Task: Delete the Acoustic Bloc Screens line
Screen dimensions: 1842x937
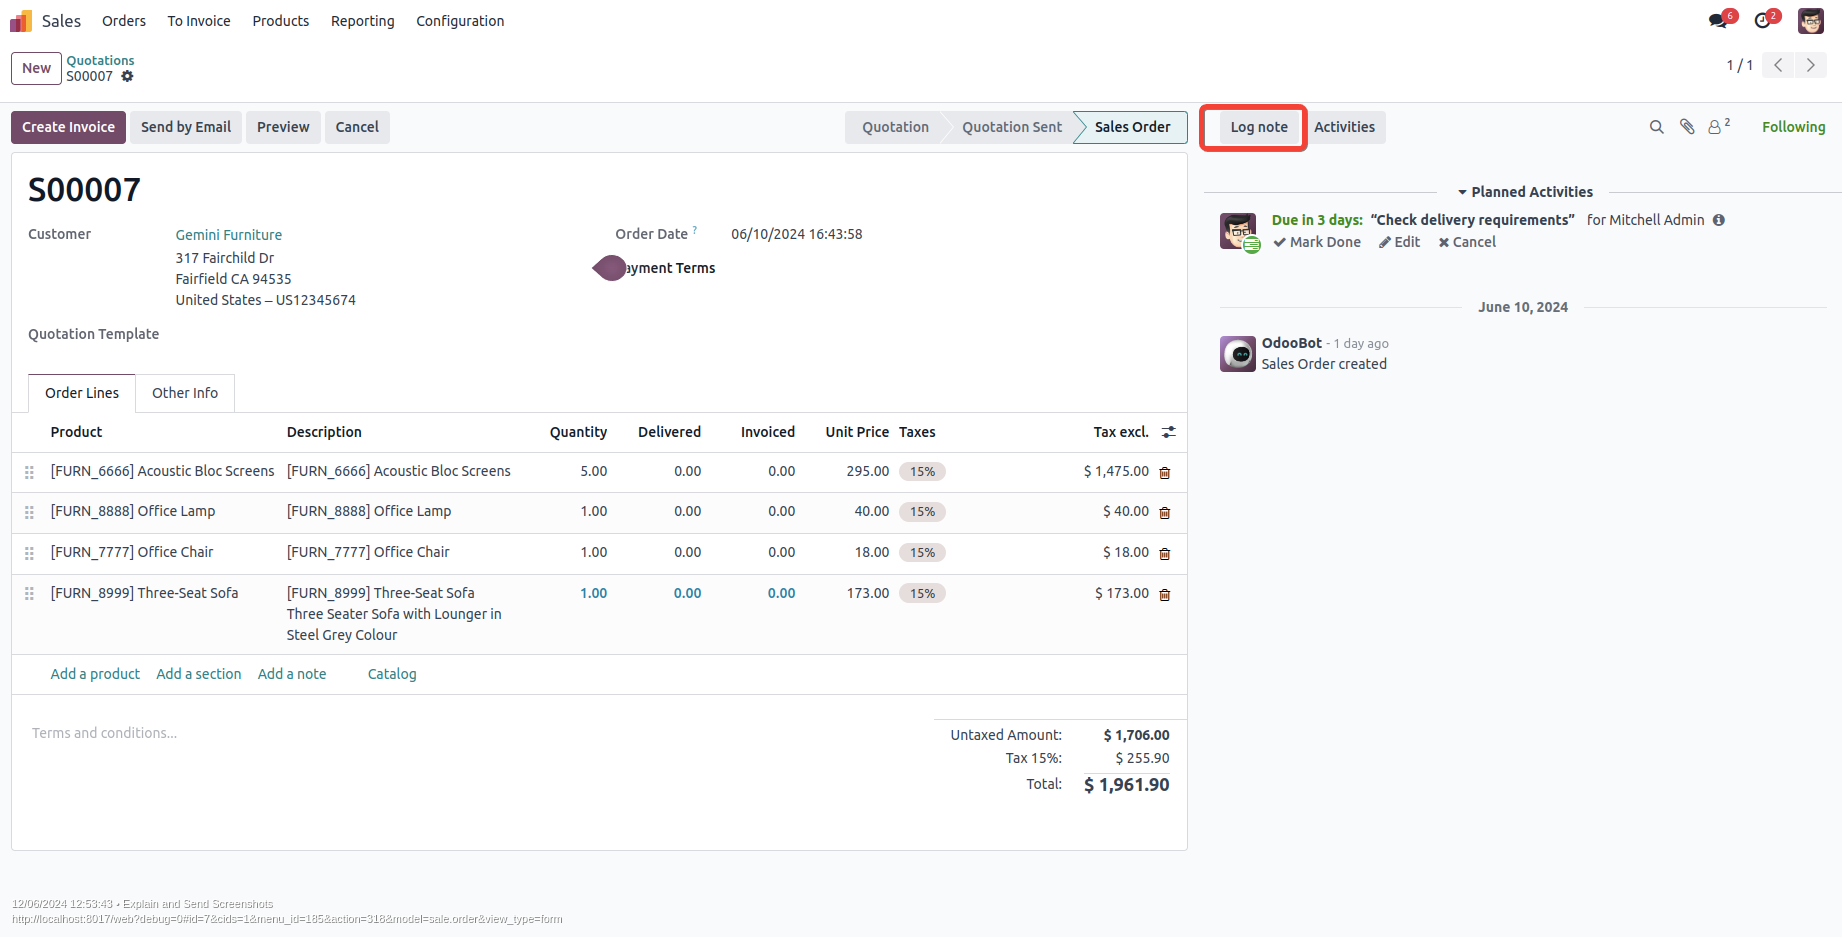Action: pos(1165,472)
